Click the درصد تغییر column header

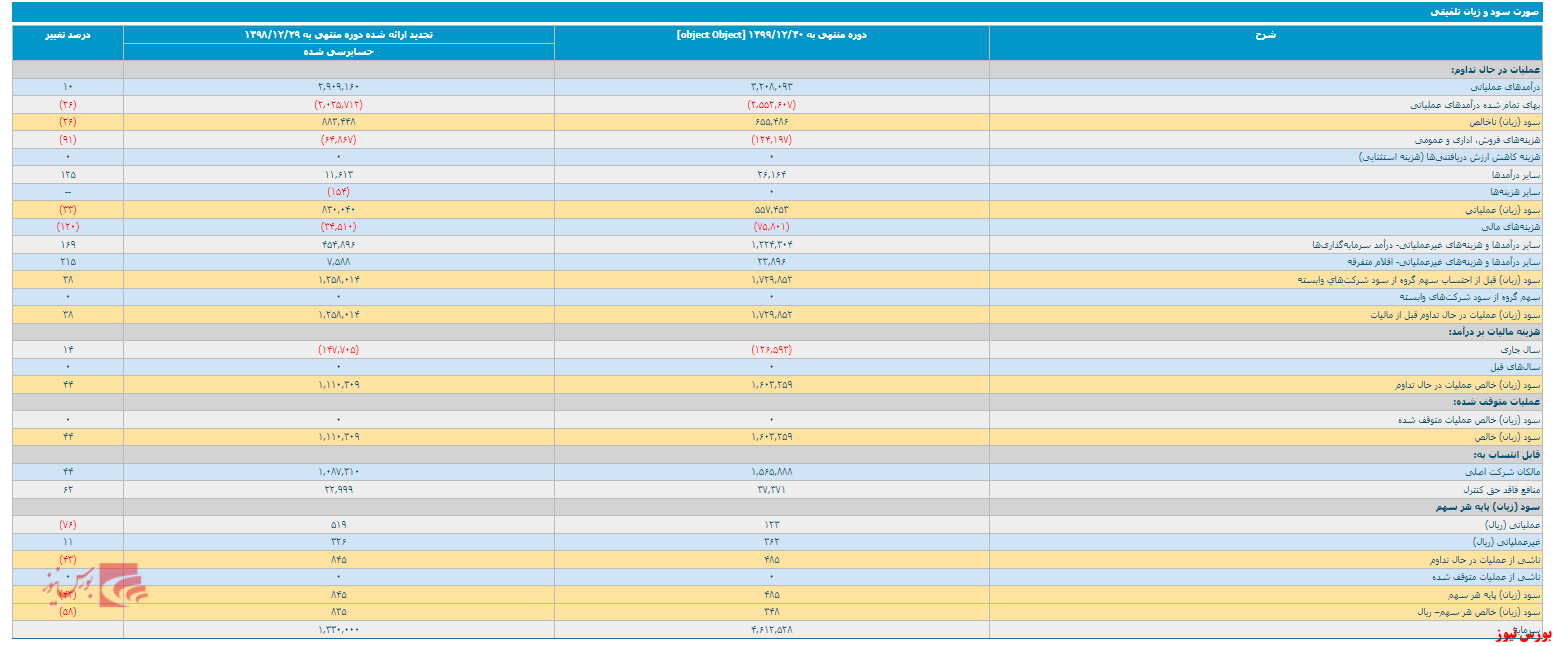click(x=68, y=34)
